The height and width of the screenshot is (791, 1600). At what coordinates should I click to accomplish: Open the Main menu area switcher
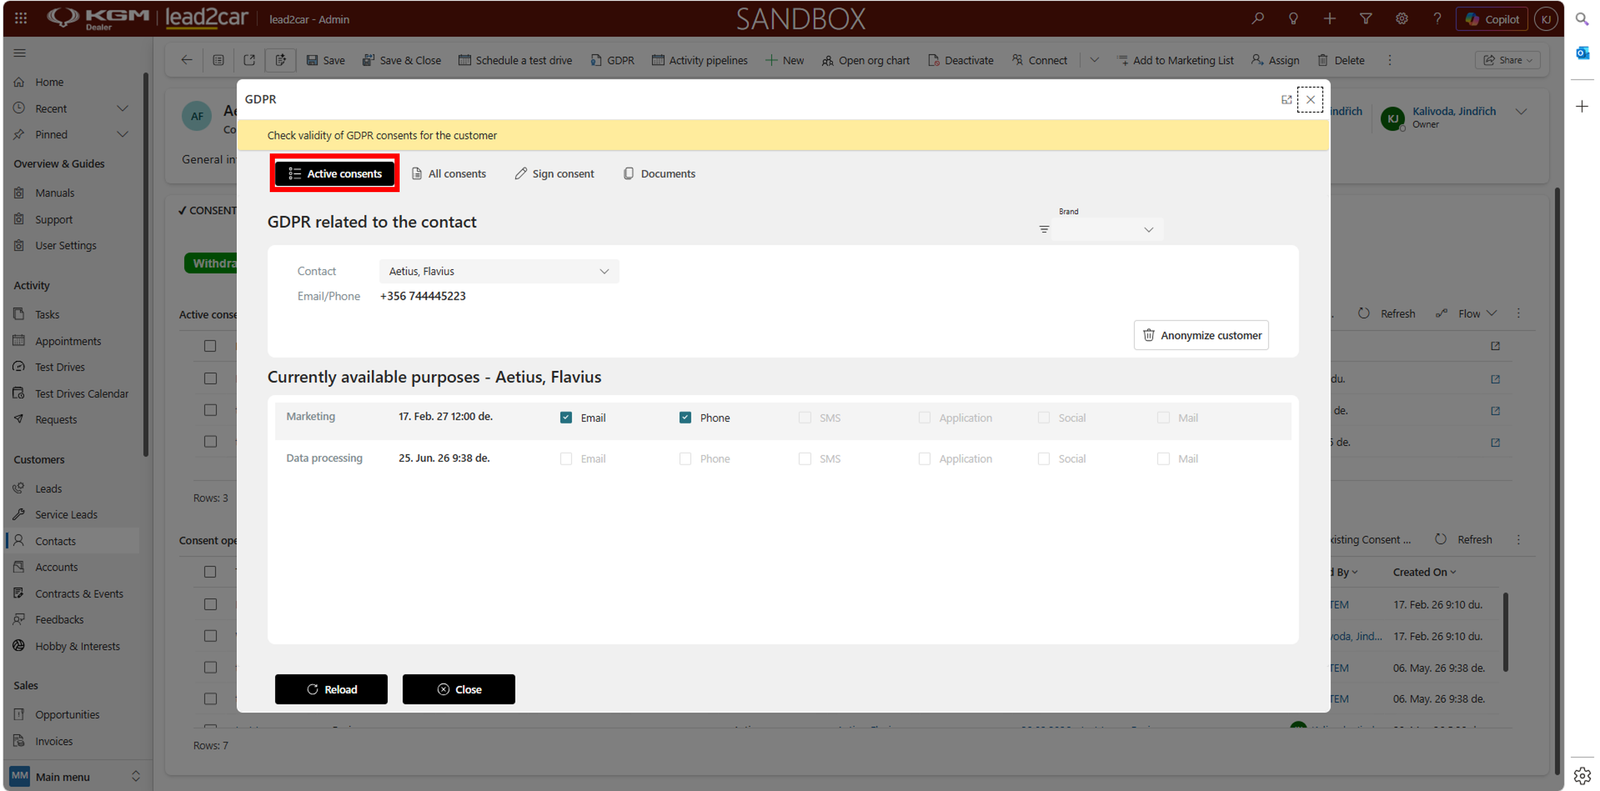76,776
